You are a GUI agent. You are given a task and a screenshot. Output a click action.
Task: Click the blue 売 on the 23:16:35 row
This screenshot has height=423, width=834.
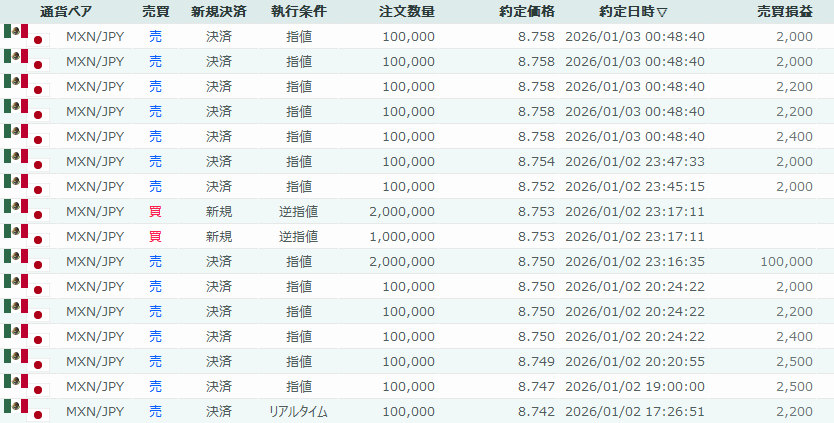(155, 261)
